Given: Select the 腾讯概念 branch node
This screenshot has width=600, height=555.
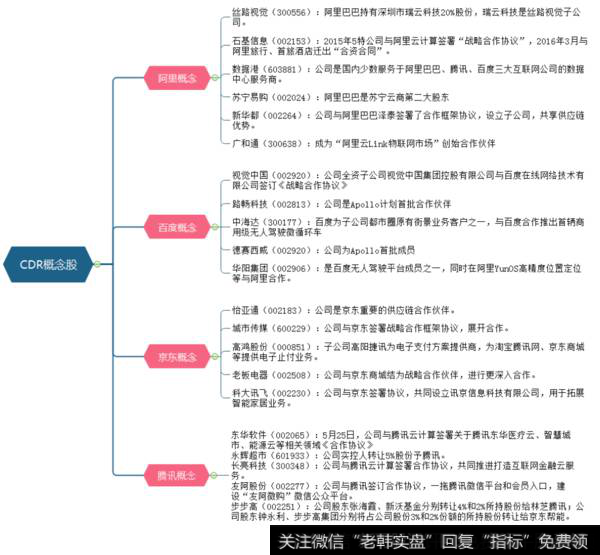Looking at the screenshot, I should coord(171,474).
